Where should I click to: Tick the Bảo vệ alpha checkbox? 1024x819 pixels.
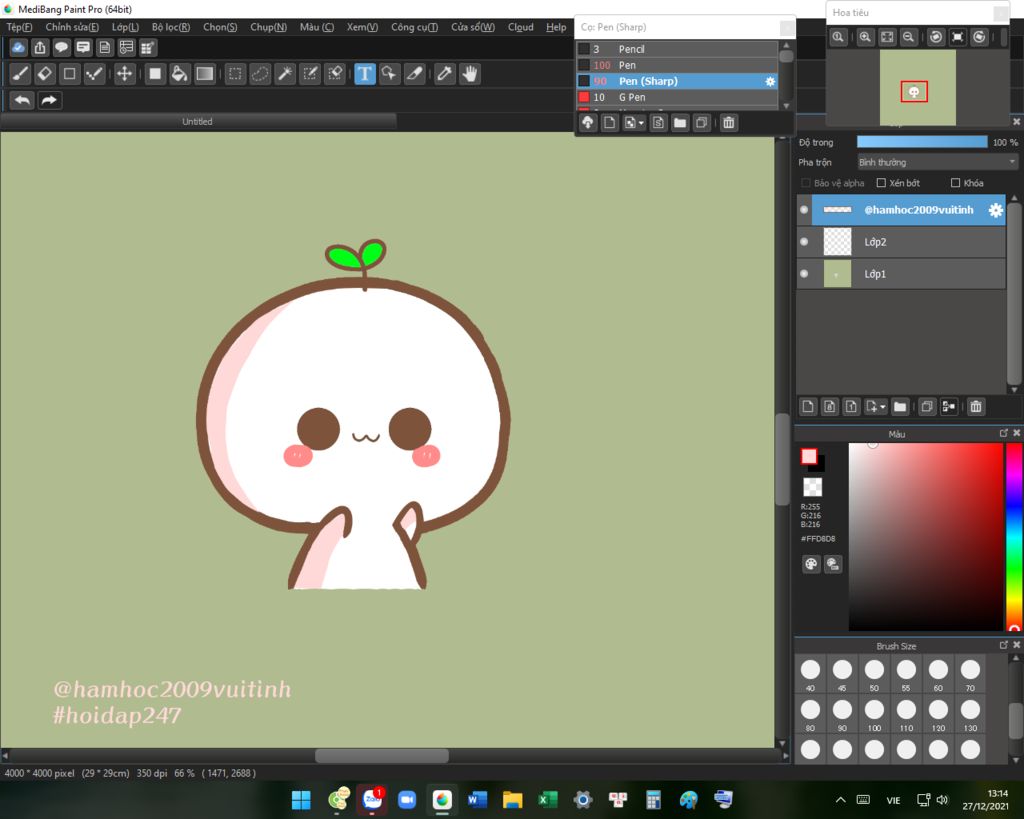point(806,183)
